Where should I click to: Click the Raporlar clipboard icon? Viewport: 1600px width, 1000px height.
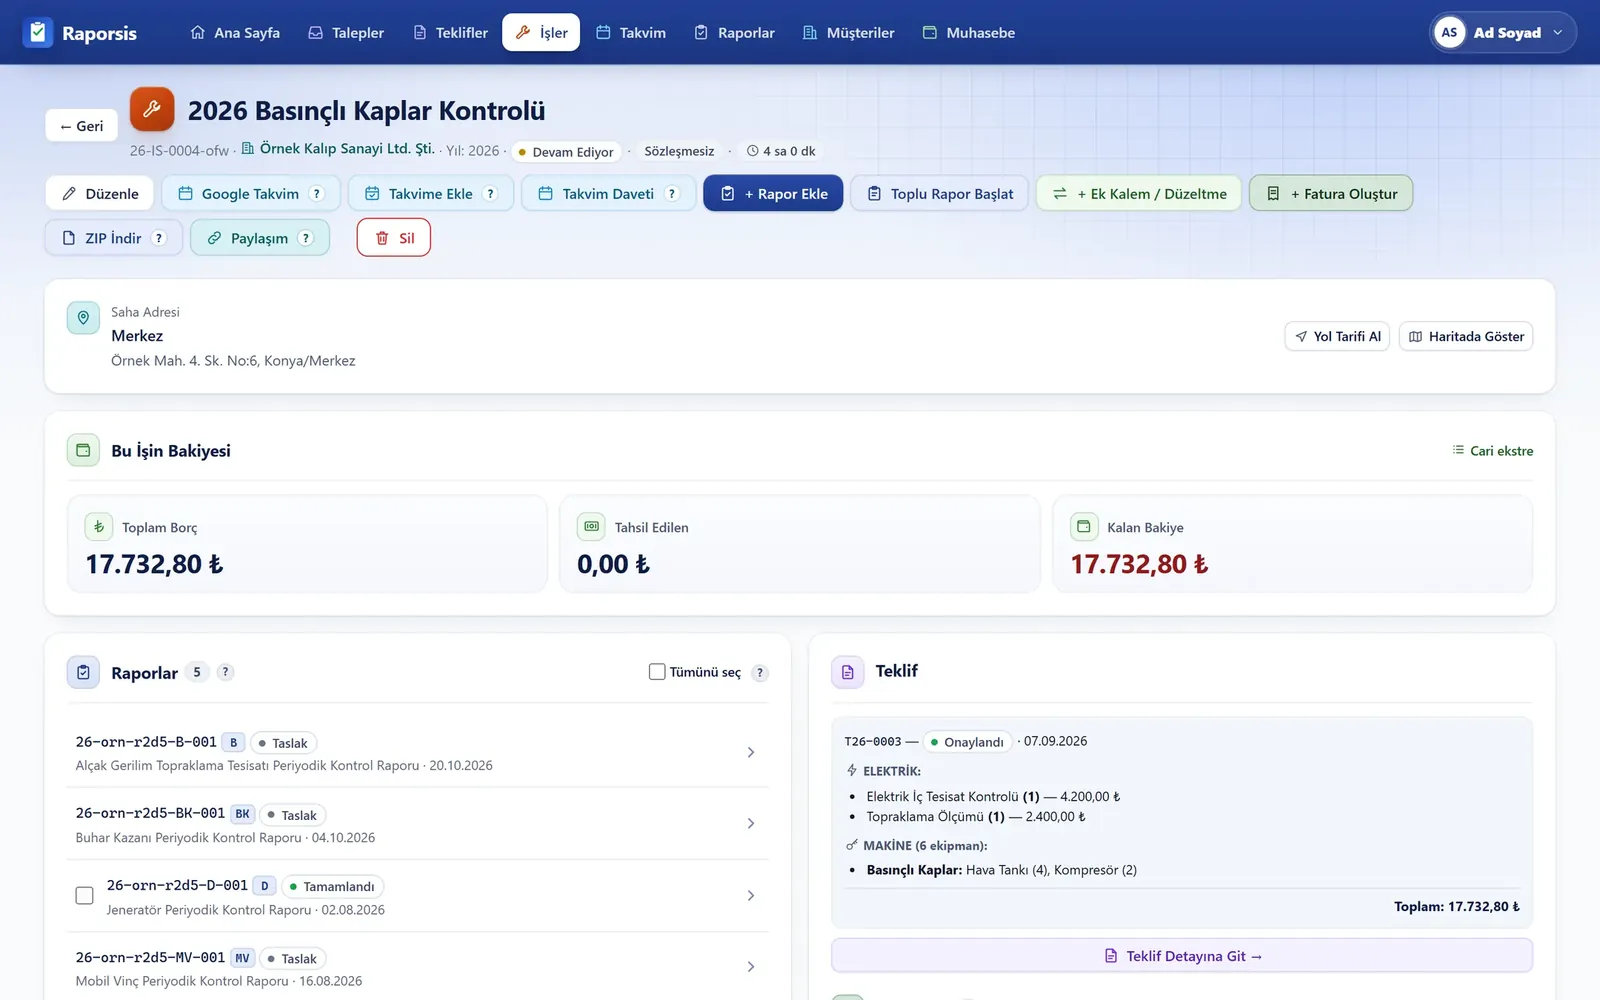83,673
